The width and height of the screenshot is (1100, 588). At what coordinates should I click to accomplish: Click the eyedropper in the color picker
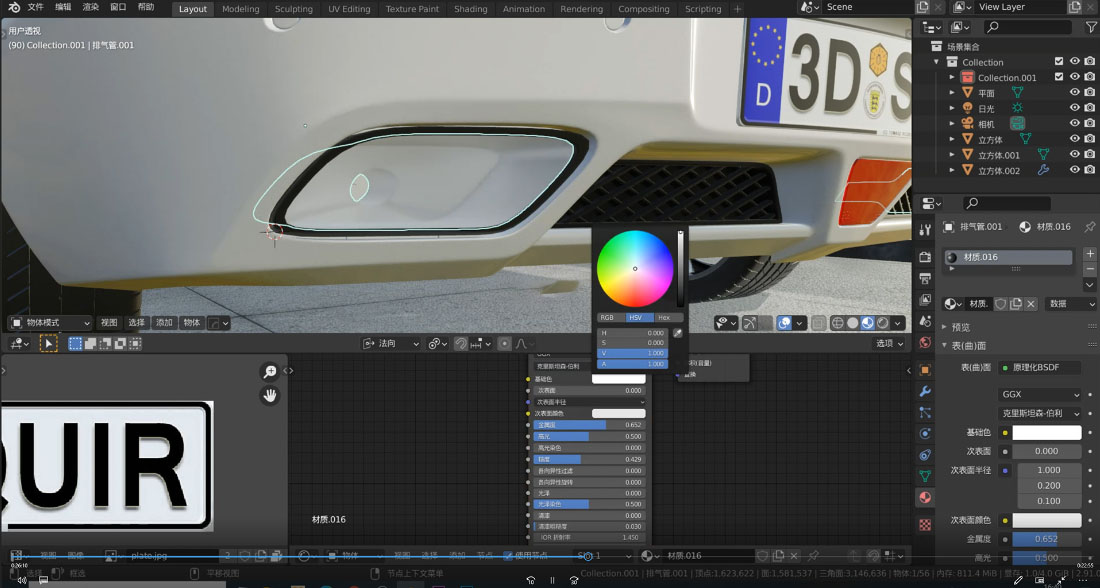(x=678, y=333)
